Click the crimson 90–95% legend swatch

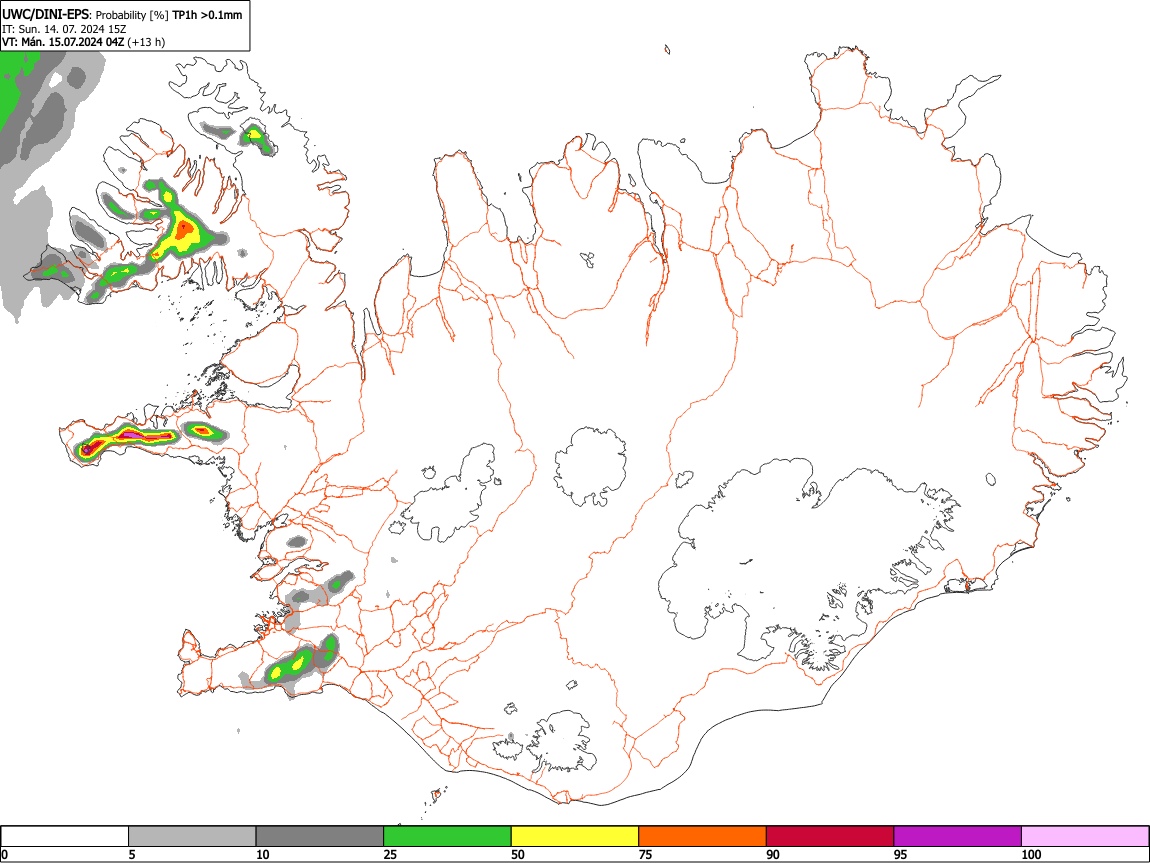[830, 837]
